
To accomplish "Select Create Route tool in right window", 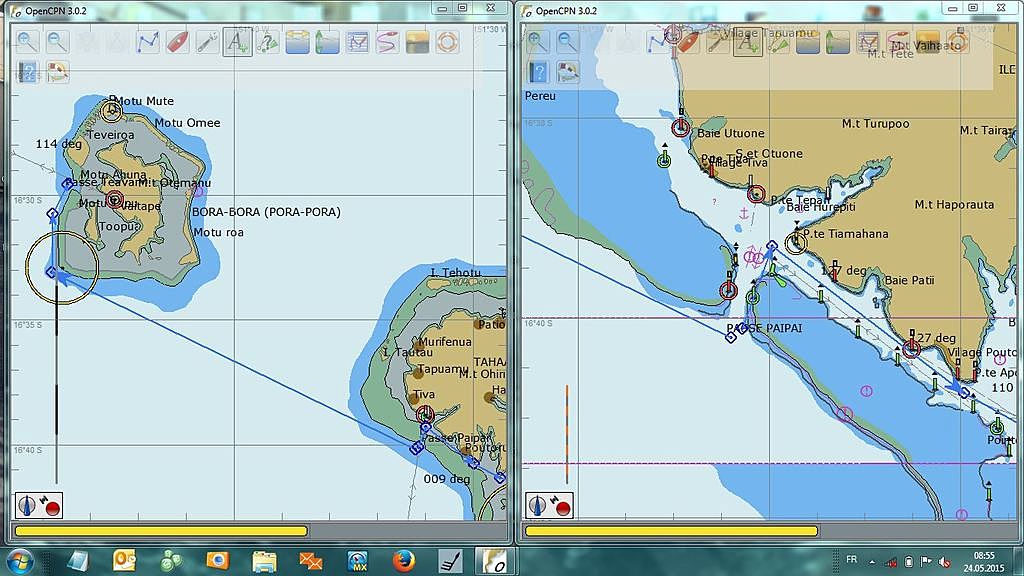I will click(658, 42).
